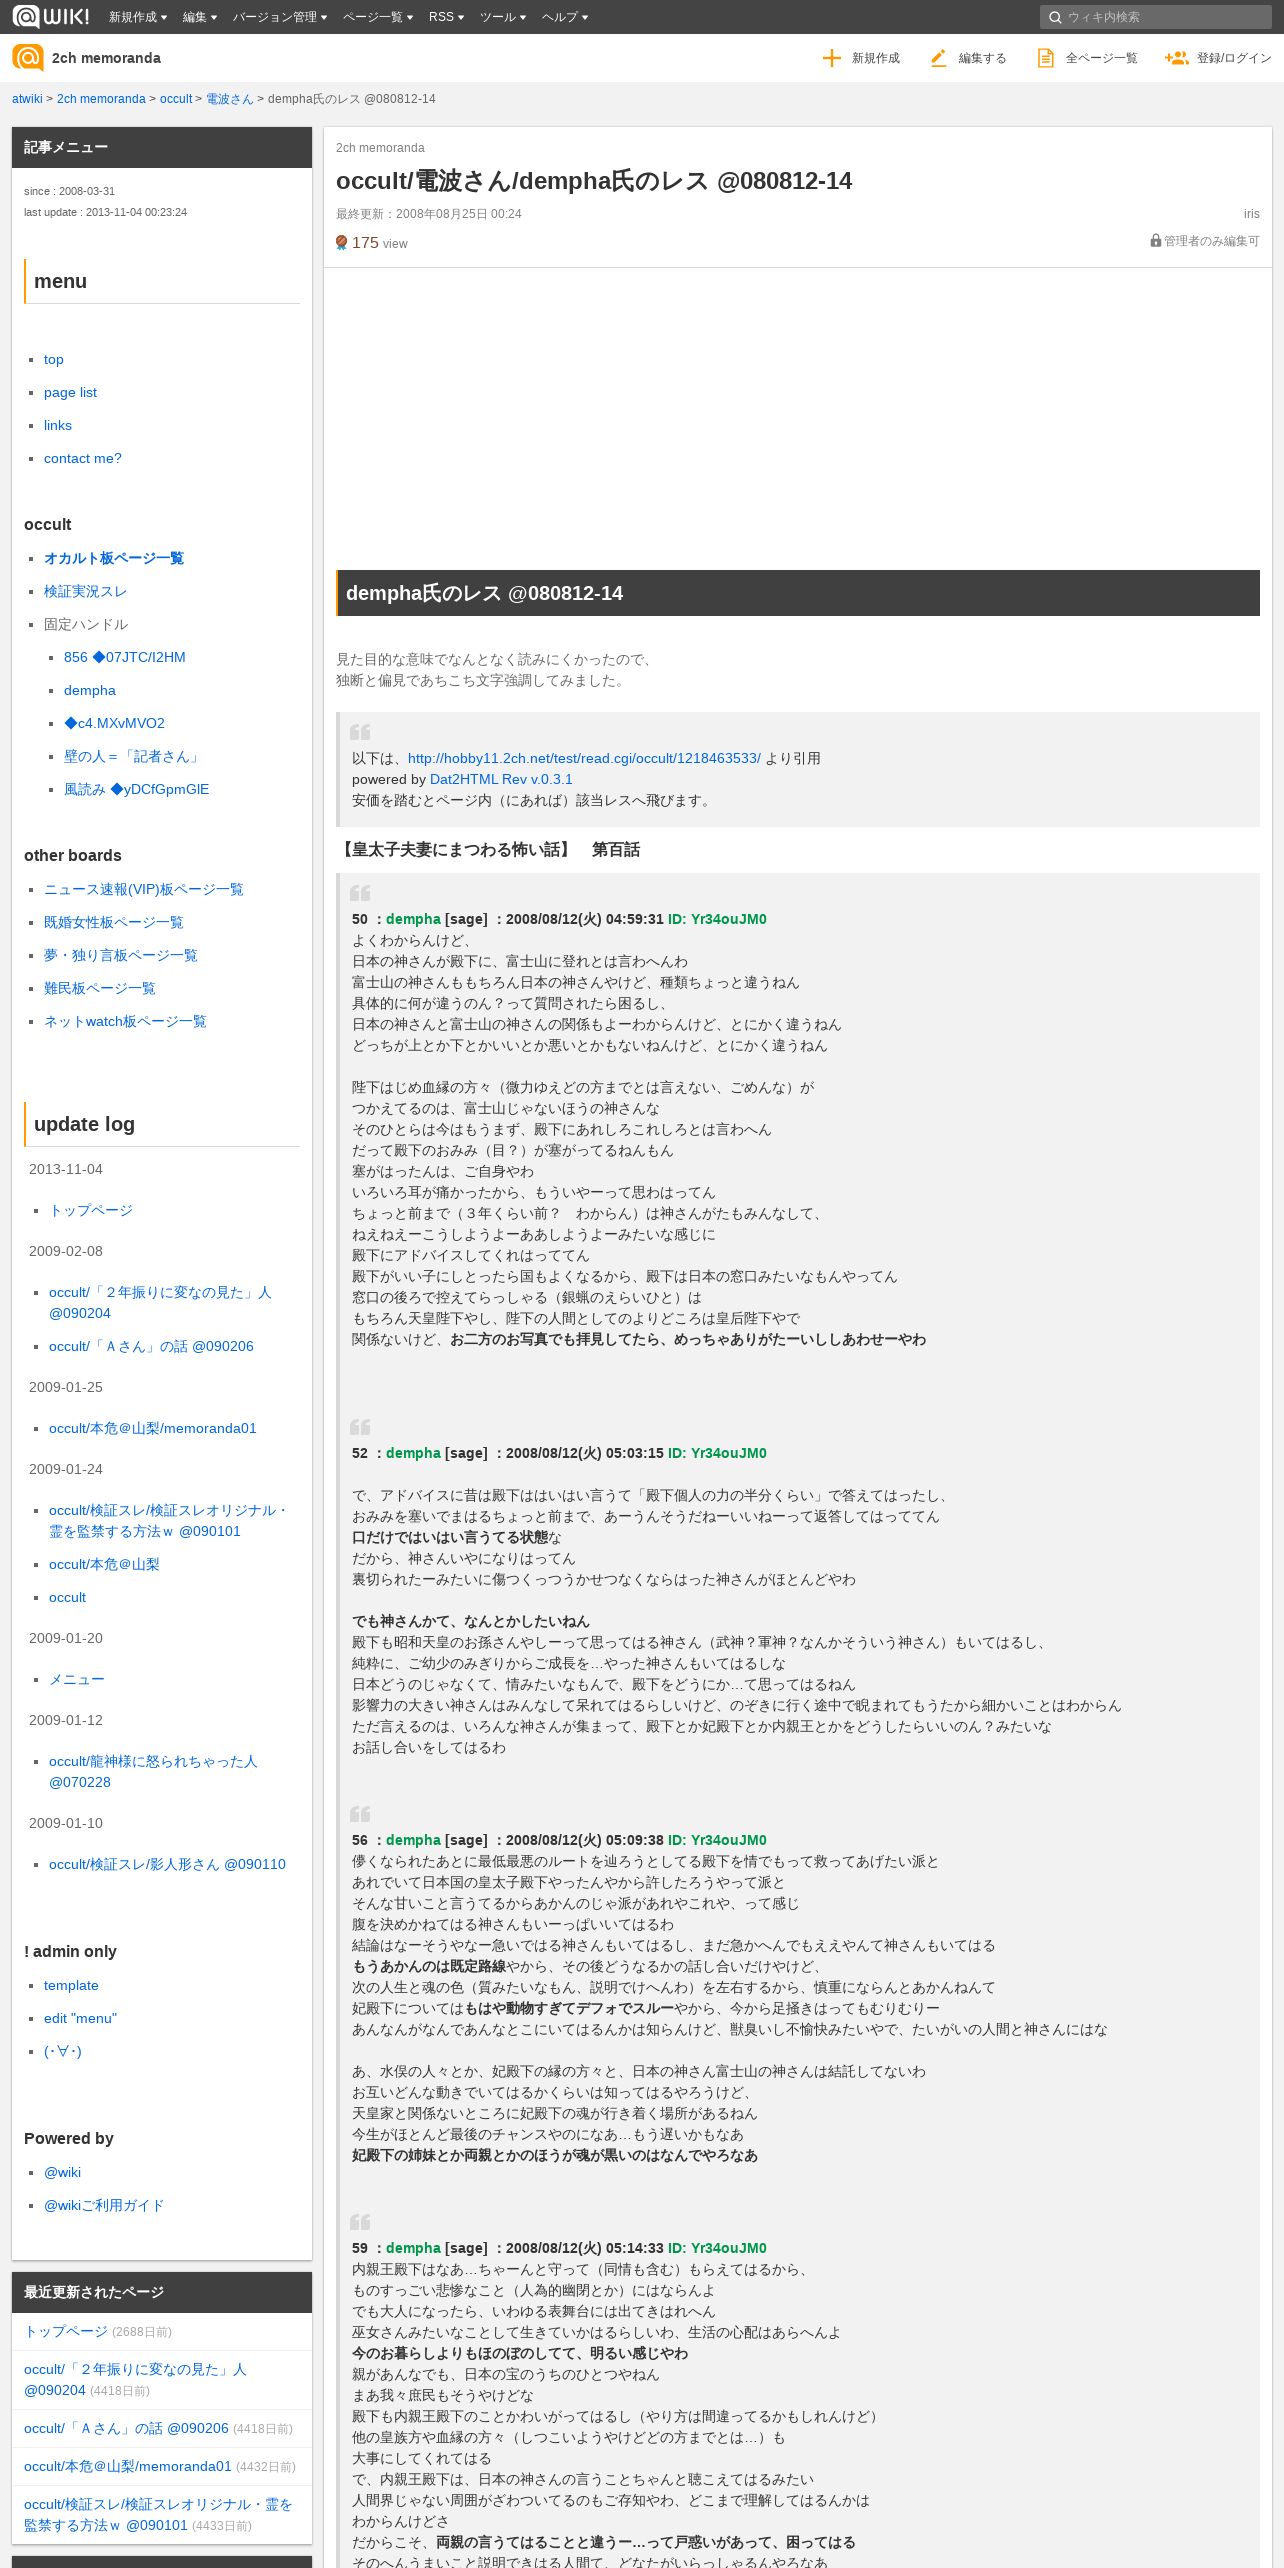The width and height of the screenshot is (1284, 2568).
Task: Open 夢・独り言板ページ一覧 link
Action: (x=121, y=955)
